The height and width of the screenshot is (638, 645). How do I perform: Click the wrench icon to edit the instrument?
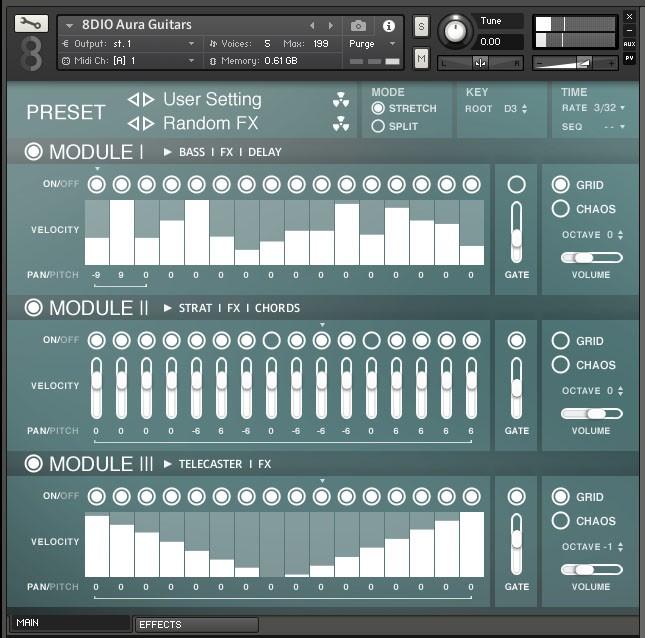point(32,24)
